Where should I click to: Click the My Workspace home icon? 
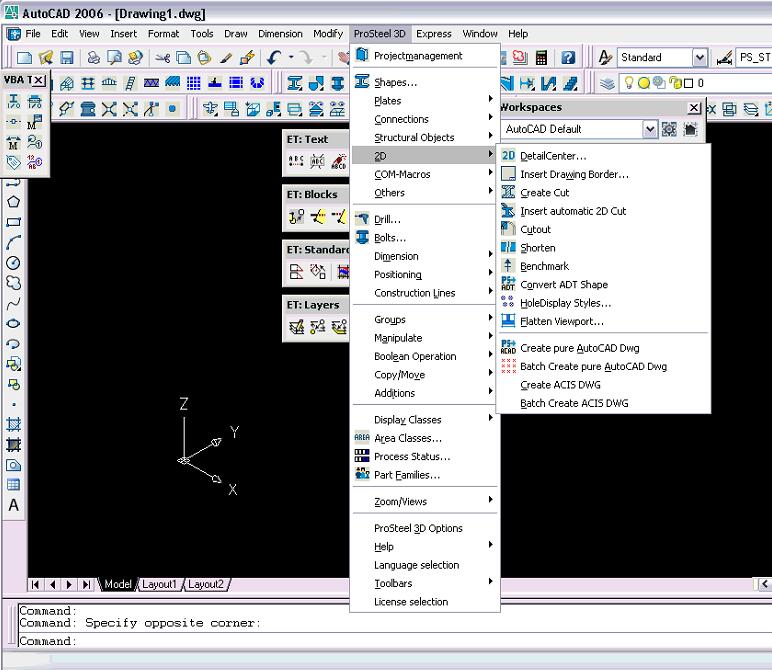[690, 129]
